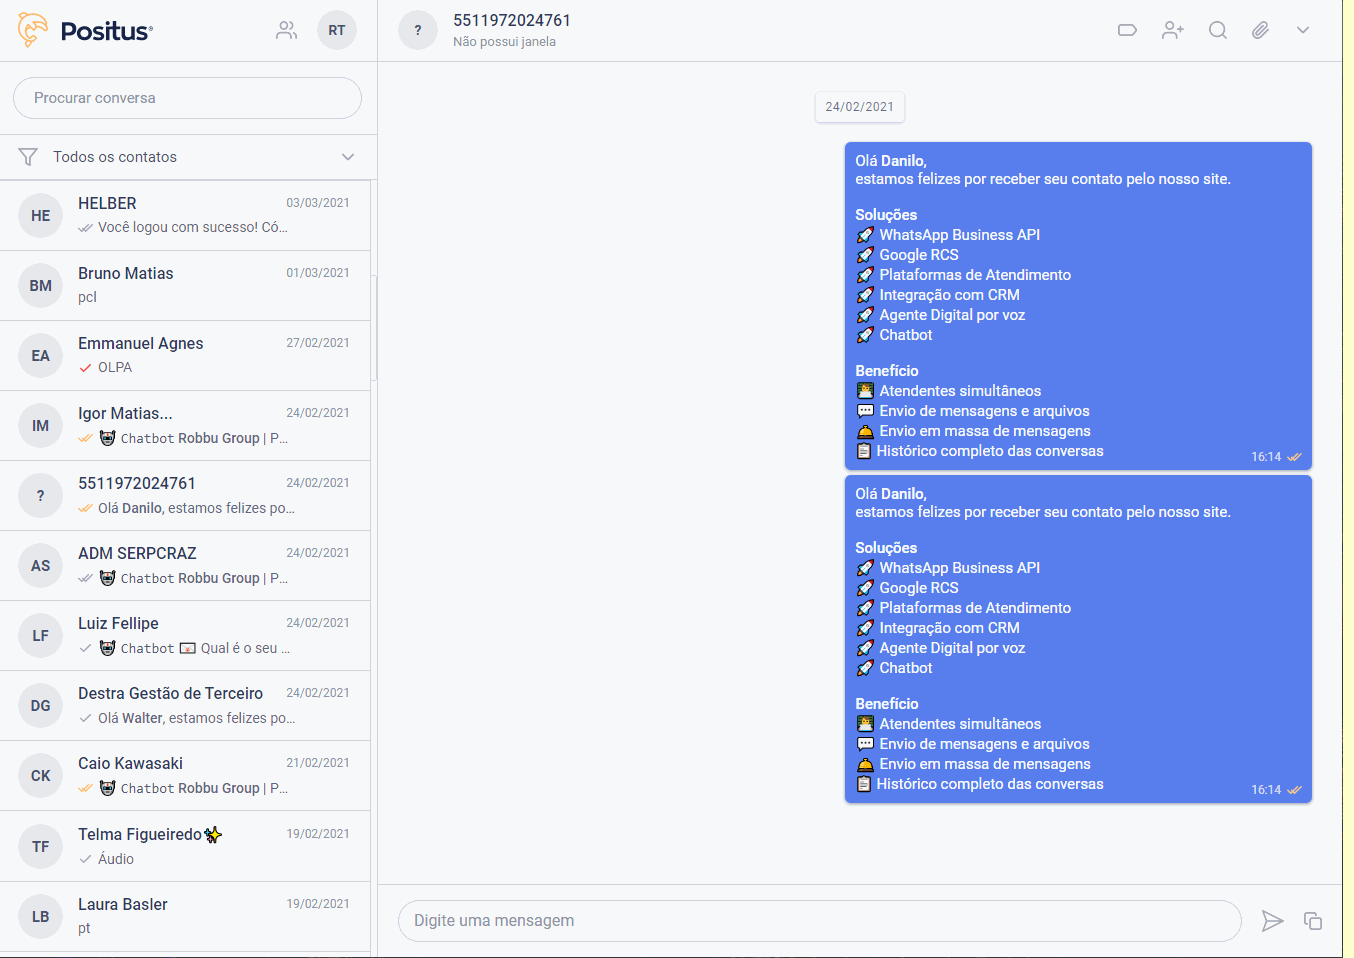Viewport: 1354px width, 958px height.
Task: Open message templates copy icon
Action: 1313,921
